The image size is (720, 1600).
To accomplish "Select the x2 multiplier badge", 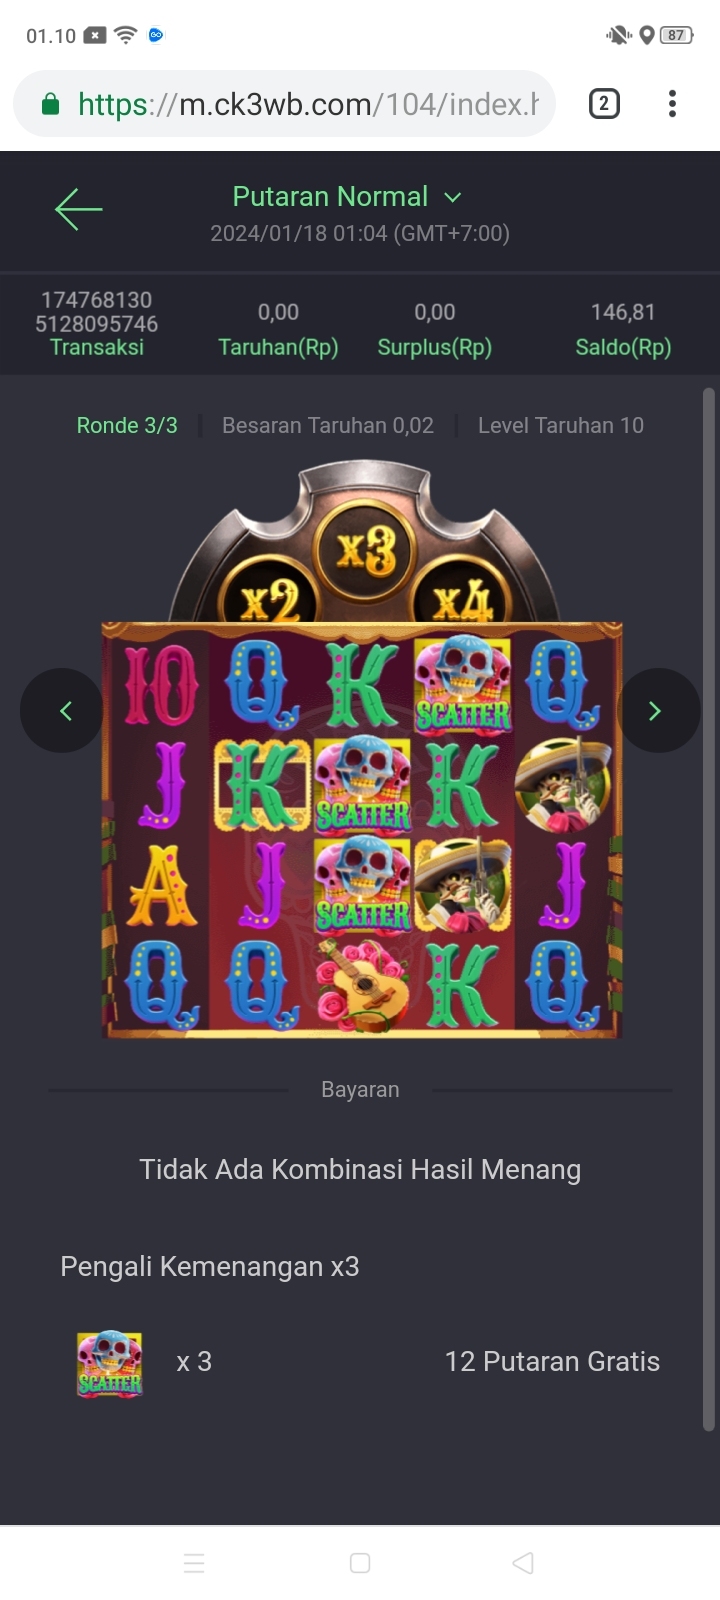I will (269, 600).
